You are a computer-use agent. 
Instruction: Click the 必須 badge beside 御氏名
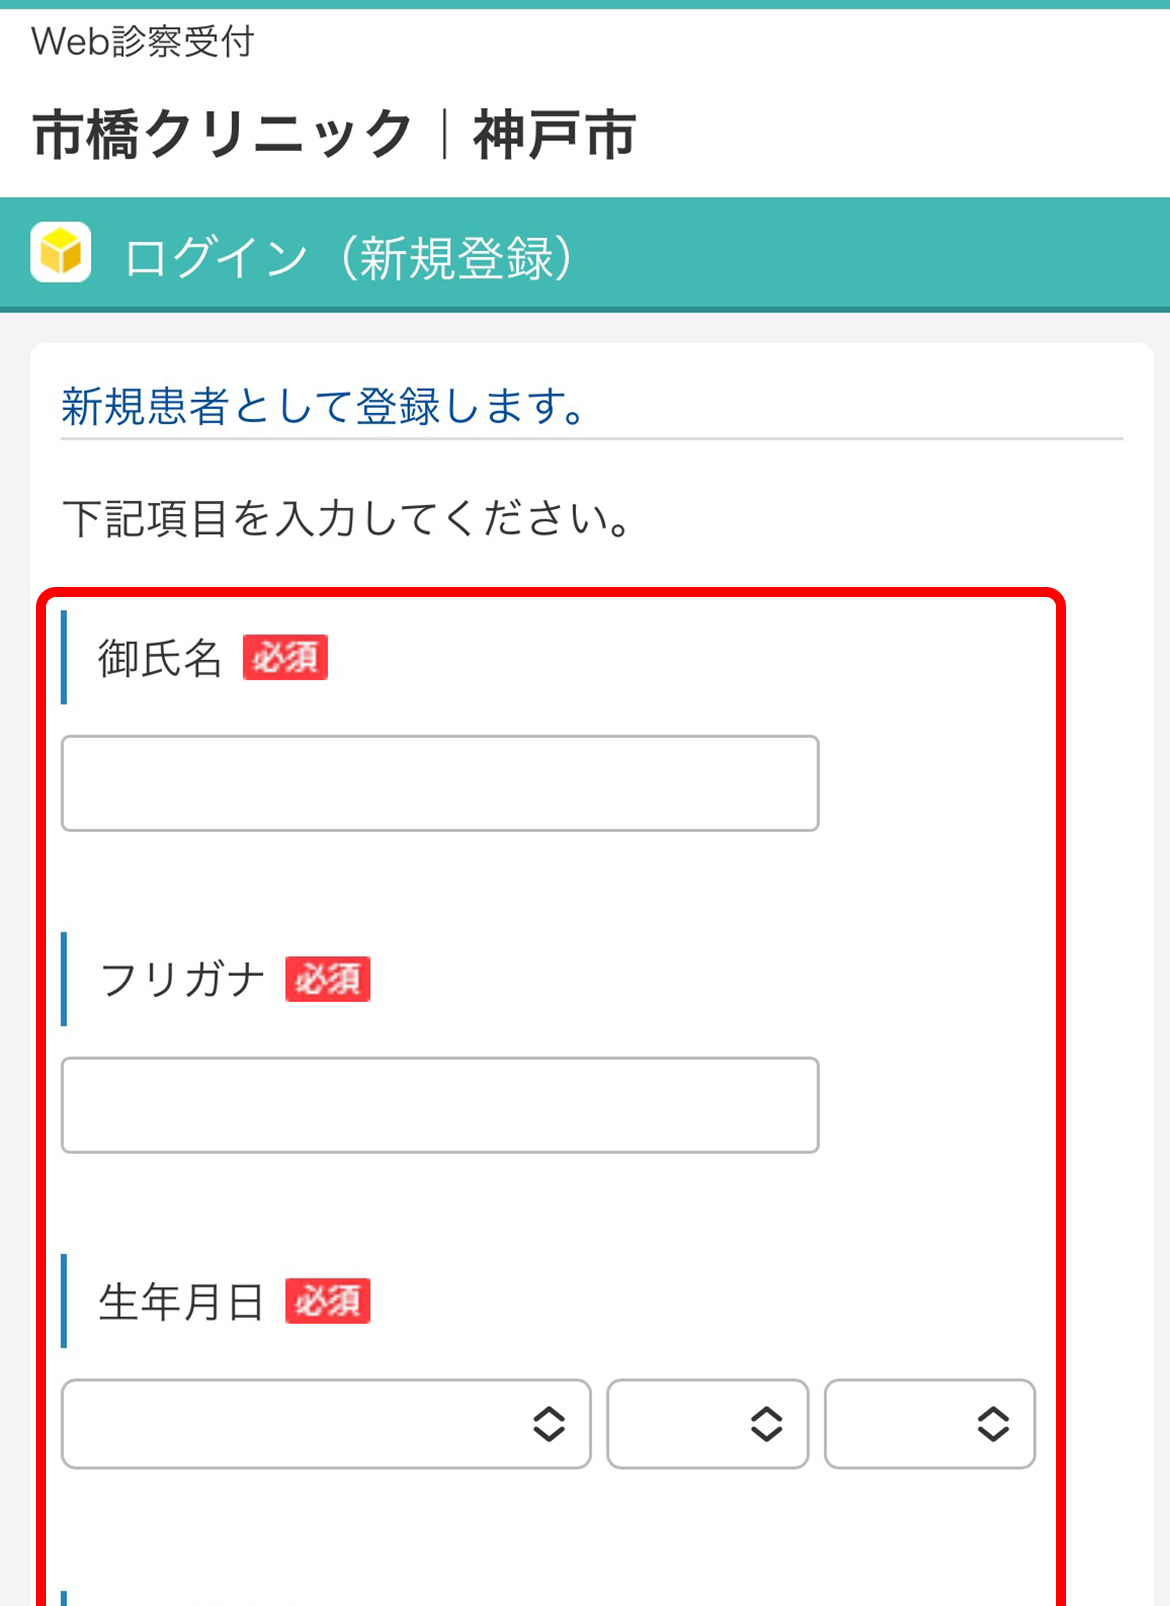[285, 658]
